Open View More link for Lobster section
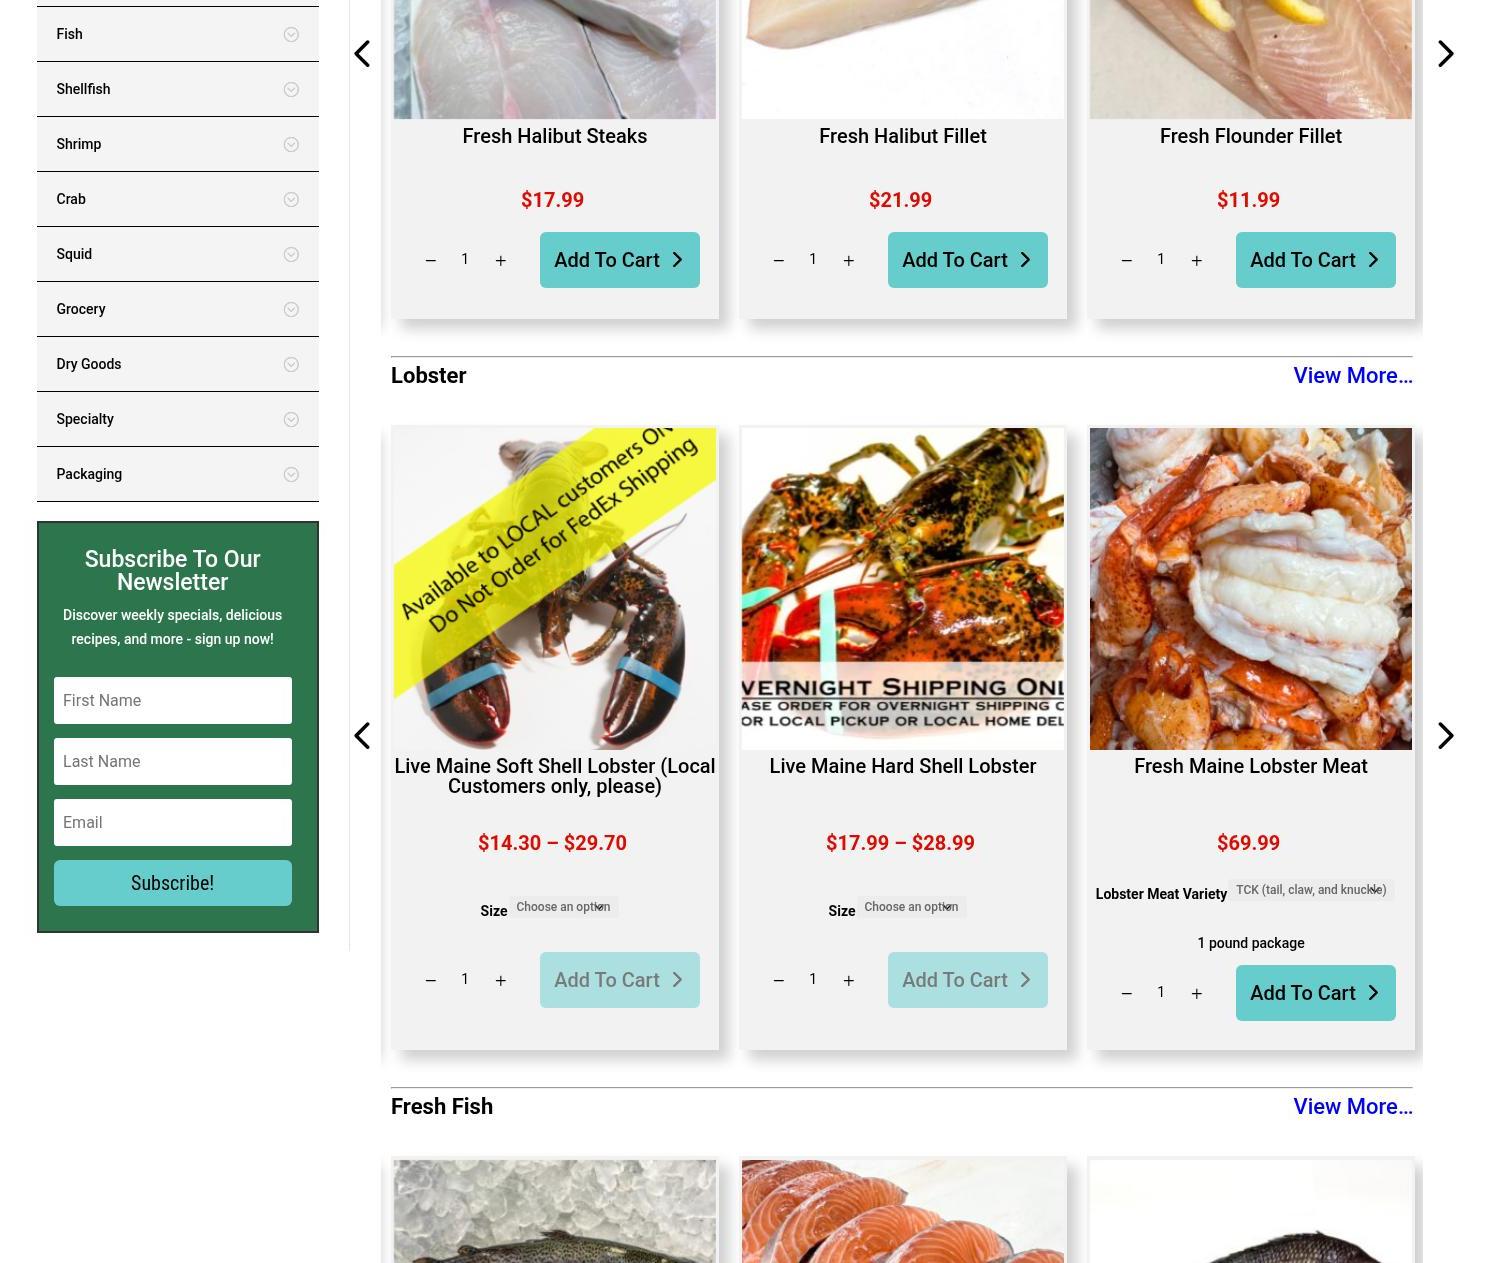Viewport: 1490px width, 1263px height. click(1353, 376)
